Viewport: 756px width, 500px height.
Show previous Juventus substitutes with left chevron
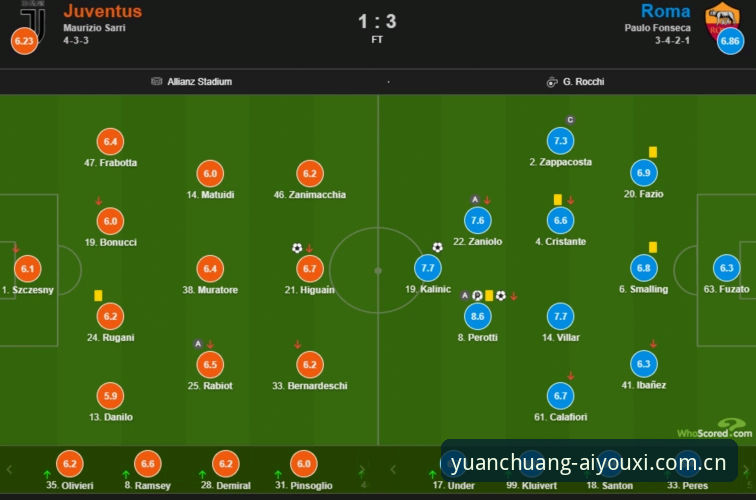tap(9, 469)
